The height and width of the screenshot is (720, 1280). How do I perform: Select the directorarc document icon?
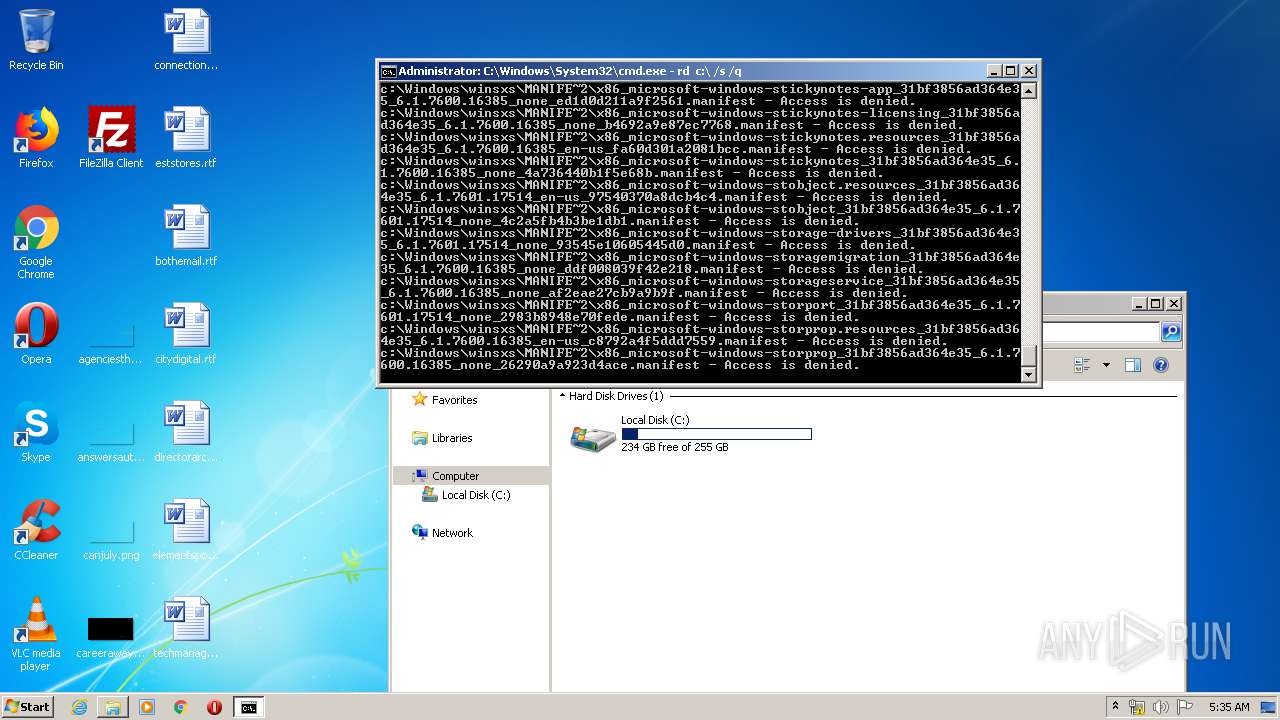186,432
